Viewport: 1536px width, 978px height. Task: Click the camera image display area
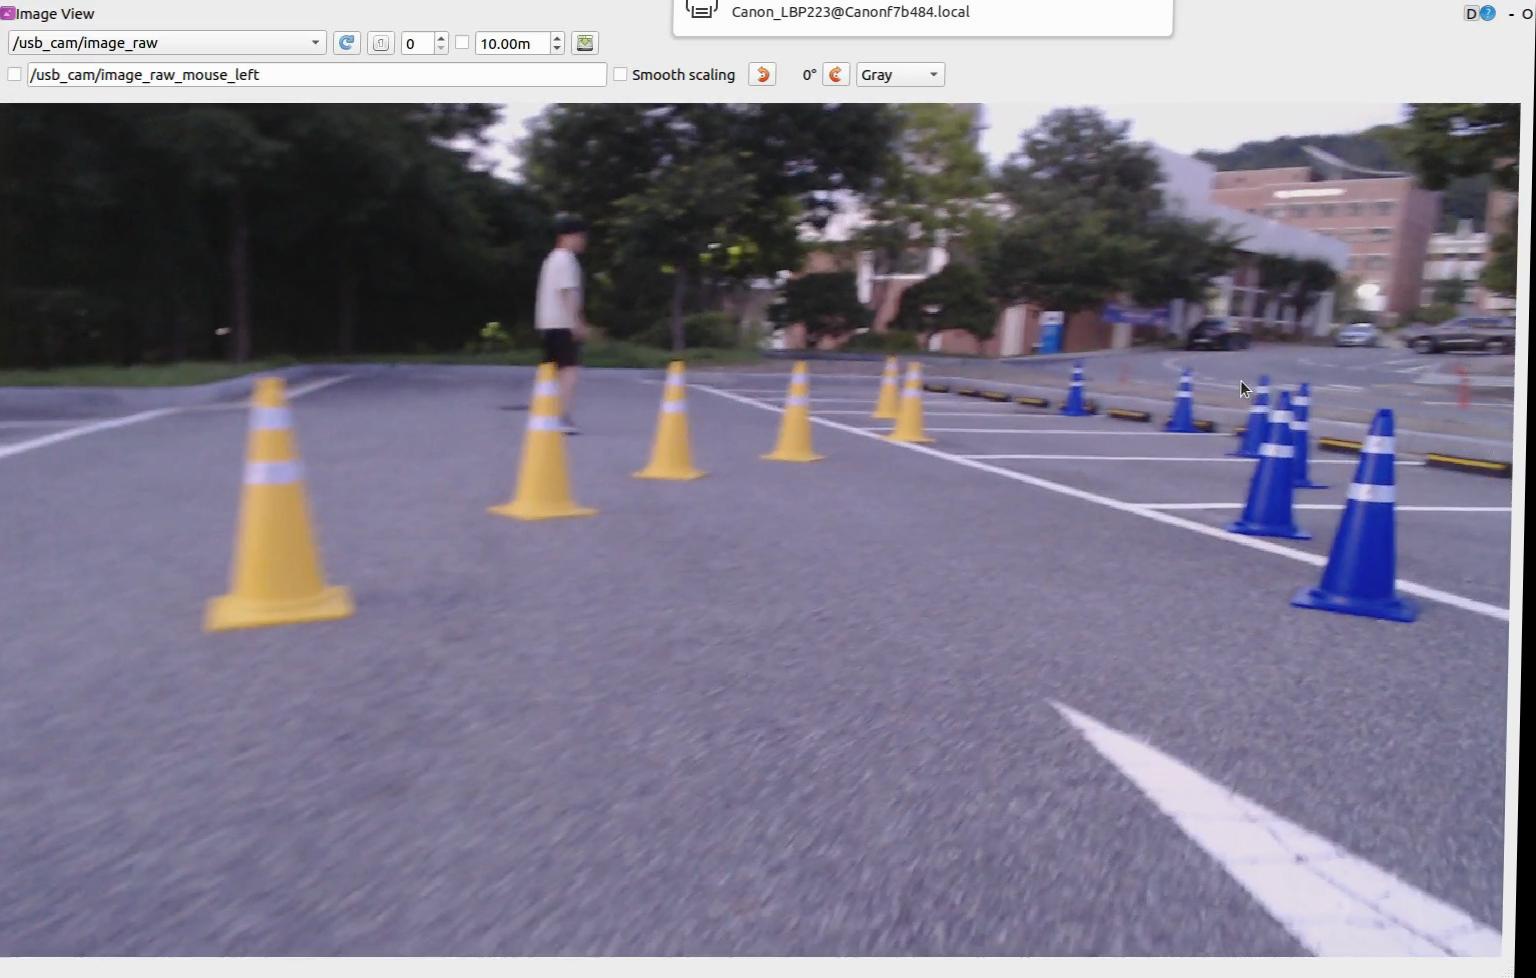click(x=758, y=530)
